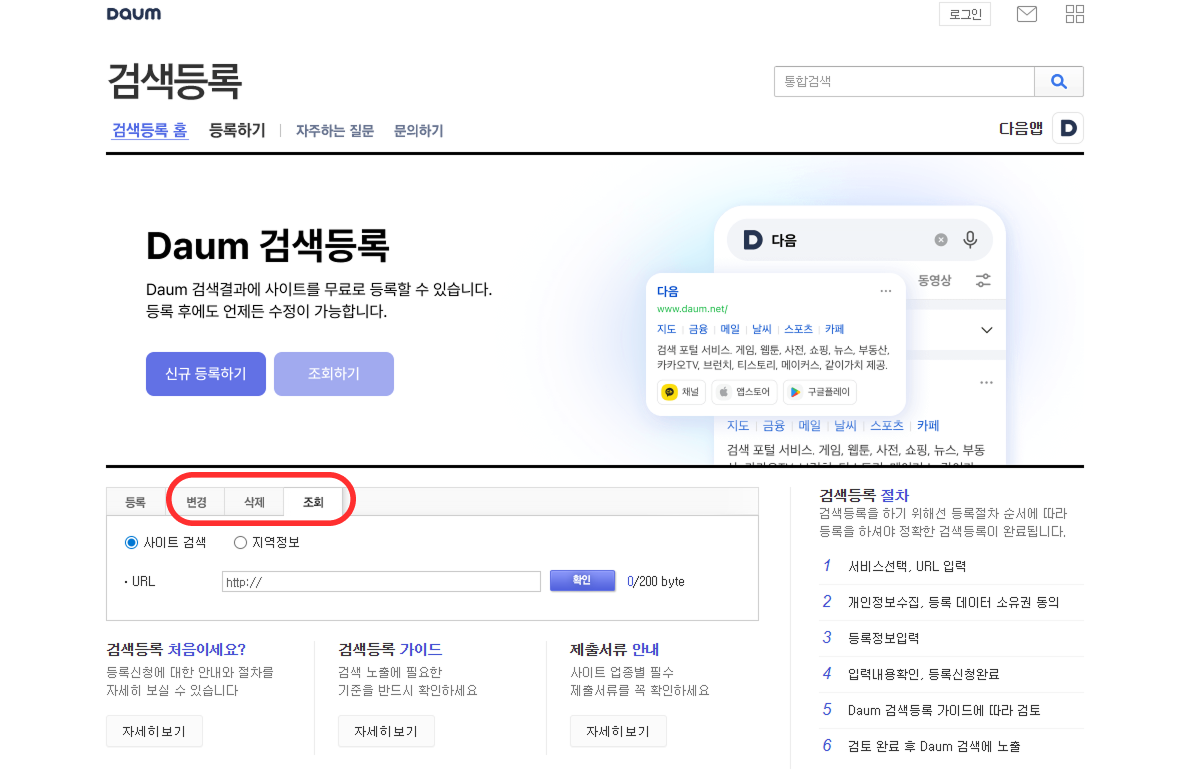Click 자세히보기 under 검색등록 가이드
The image size is (1200, 772).
tap(386, 731)
